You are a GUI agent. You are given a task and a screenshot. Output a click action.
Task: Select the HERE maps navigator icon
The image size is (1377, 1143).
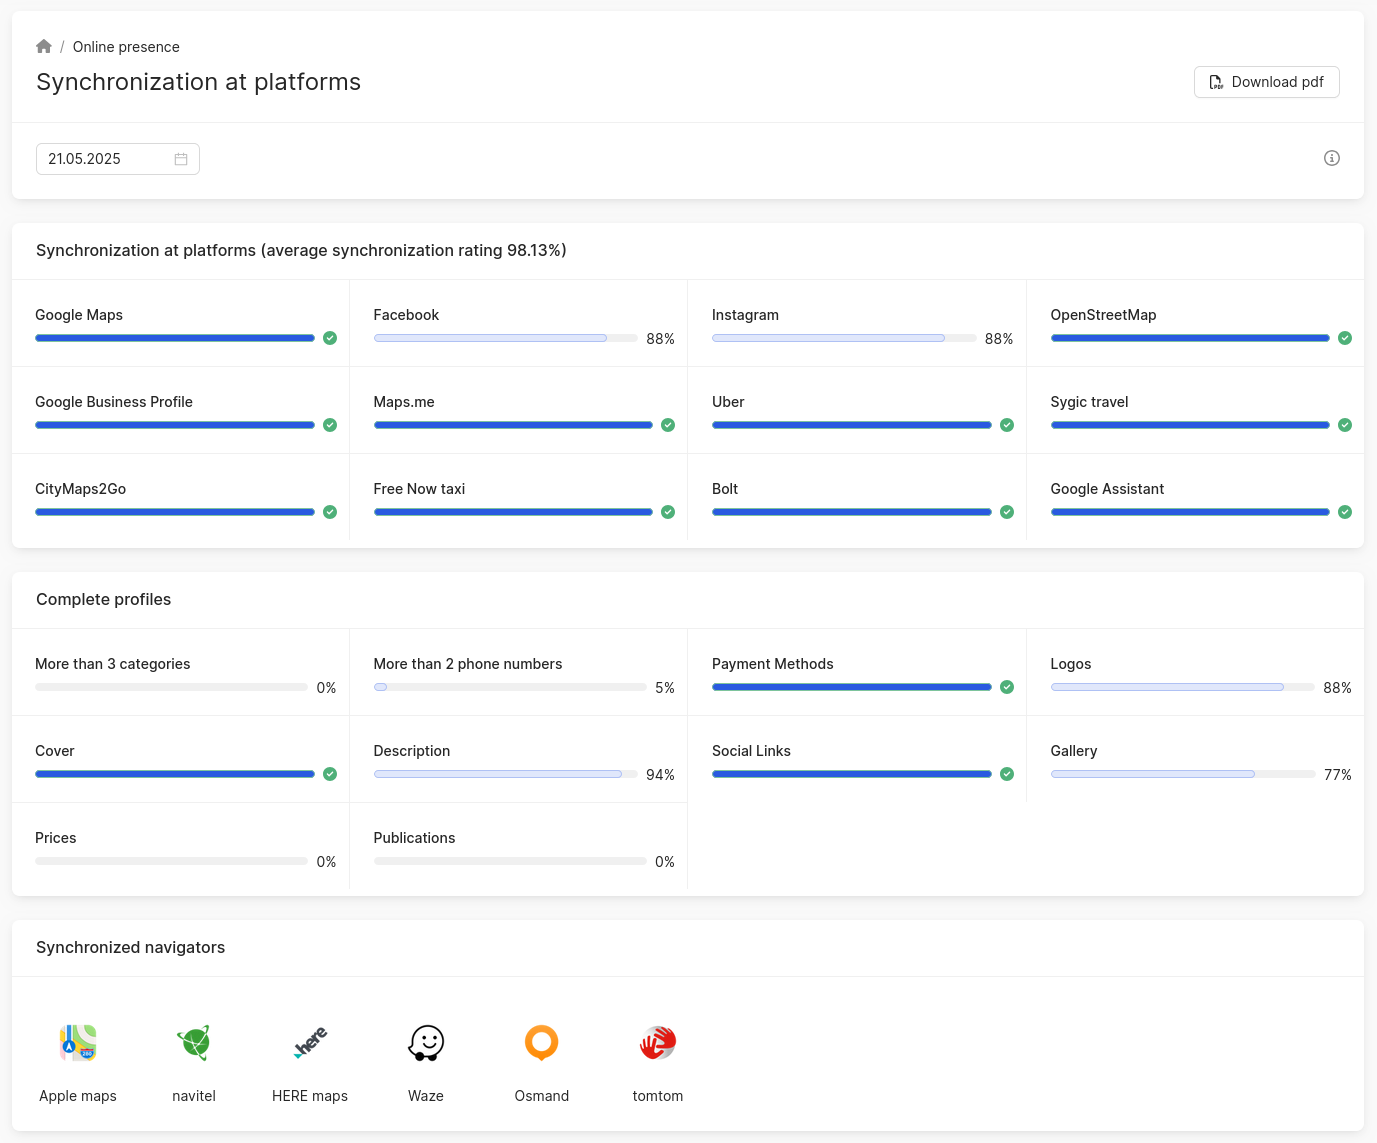click(x=310, y=1043)
